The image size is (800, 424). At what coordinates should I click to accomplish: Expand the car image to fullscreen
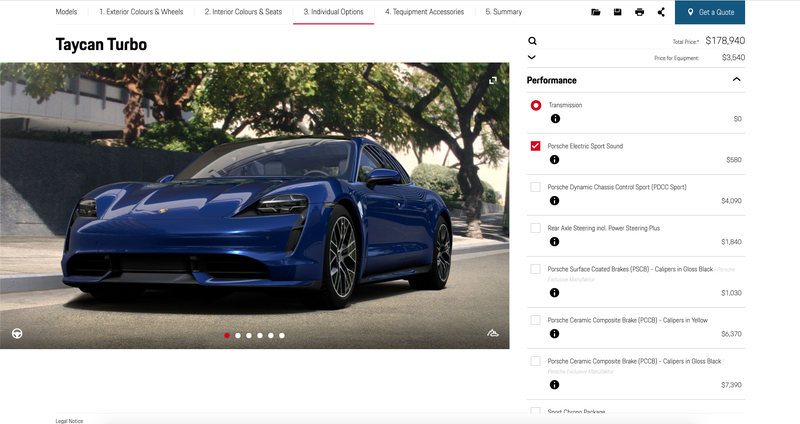pos(492,81)
